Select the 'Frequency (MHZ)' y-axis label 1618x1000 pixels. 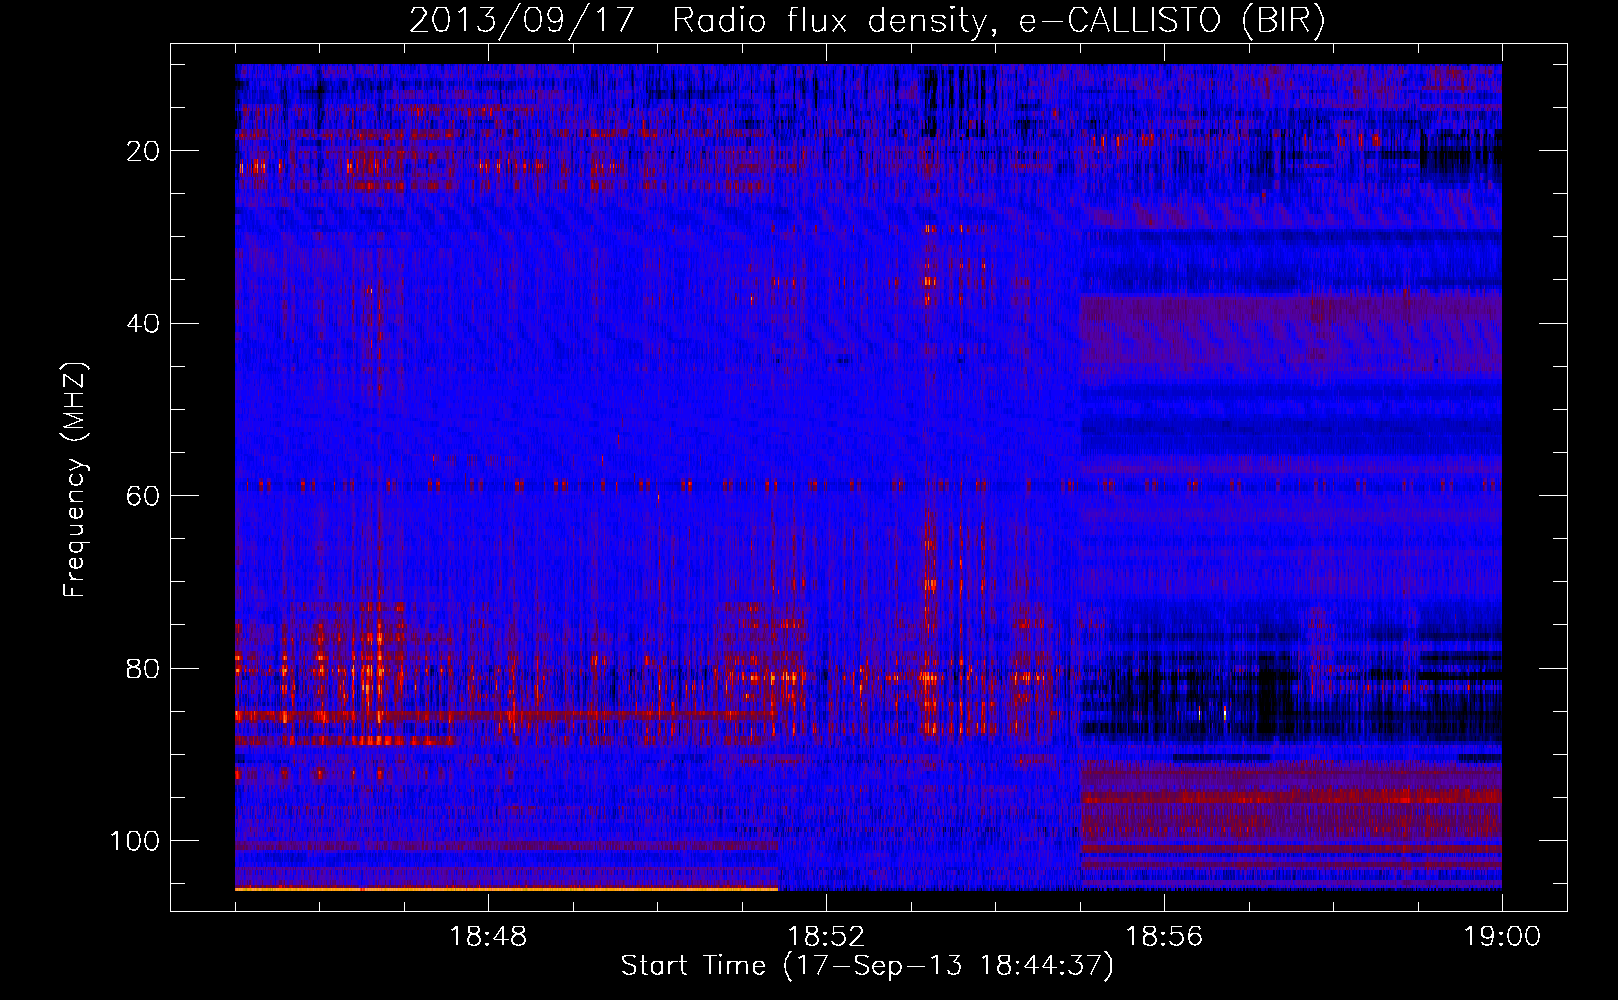click(75, 480)
